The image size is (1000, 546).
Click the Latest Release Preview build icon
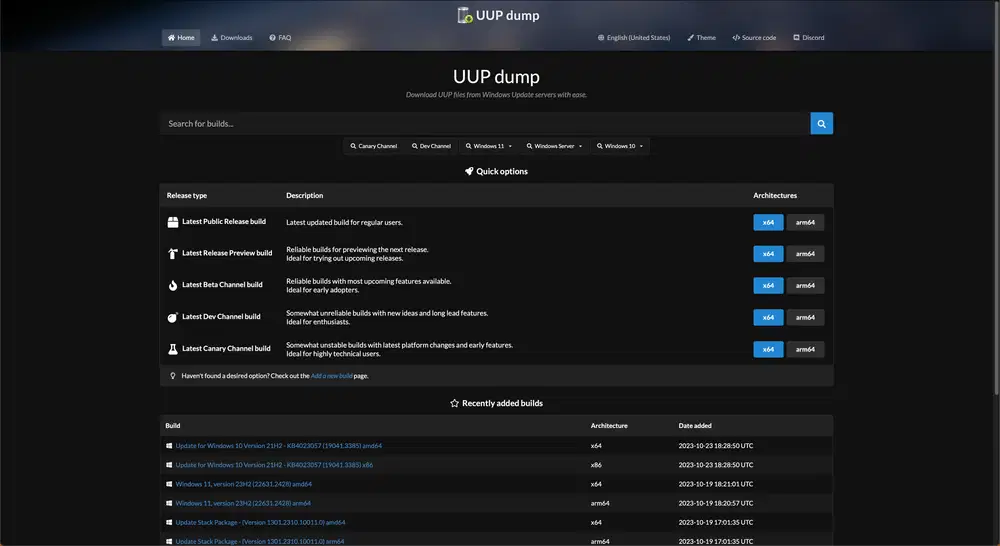click(173, 254)
